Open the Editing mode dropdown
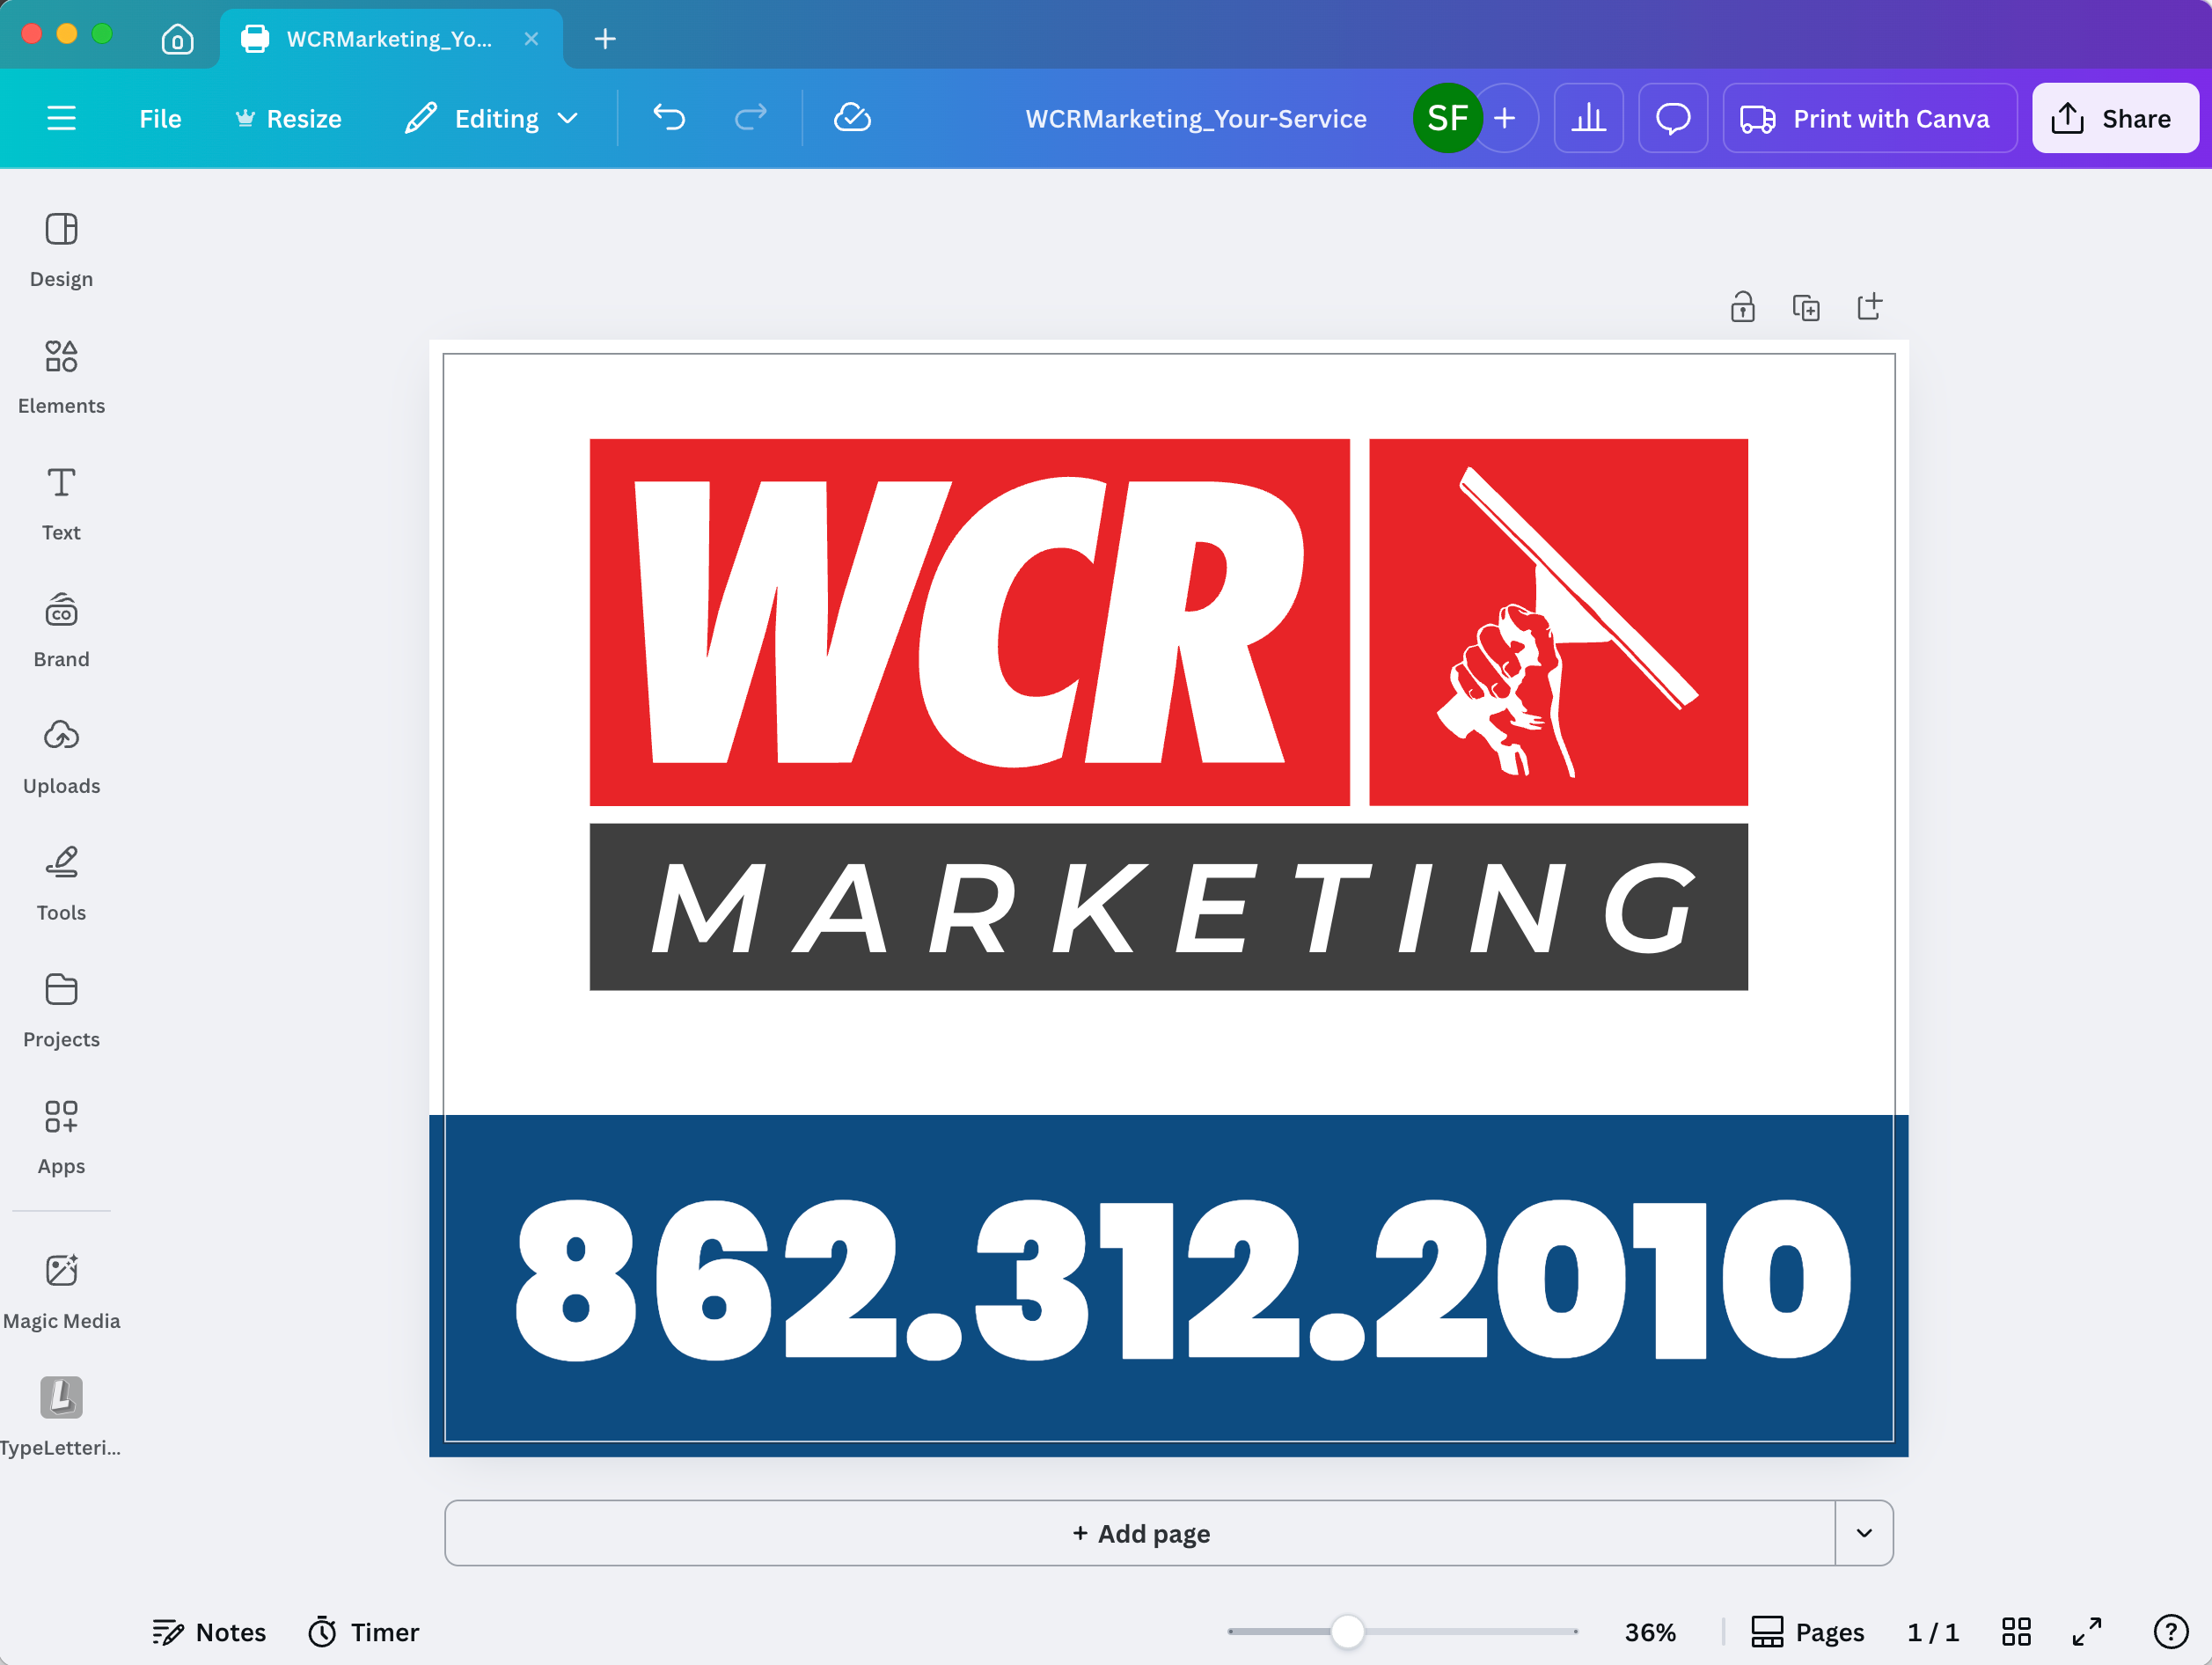 [x=492, y=117]
